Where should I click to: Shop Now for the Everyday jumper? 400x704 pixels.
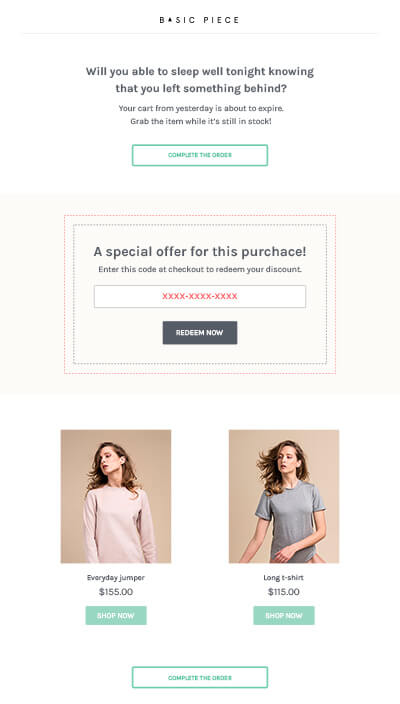click(x=116, y=616)
